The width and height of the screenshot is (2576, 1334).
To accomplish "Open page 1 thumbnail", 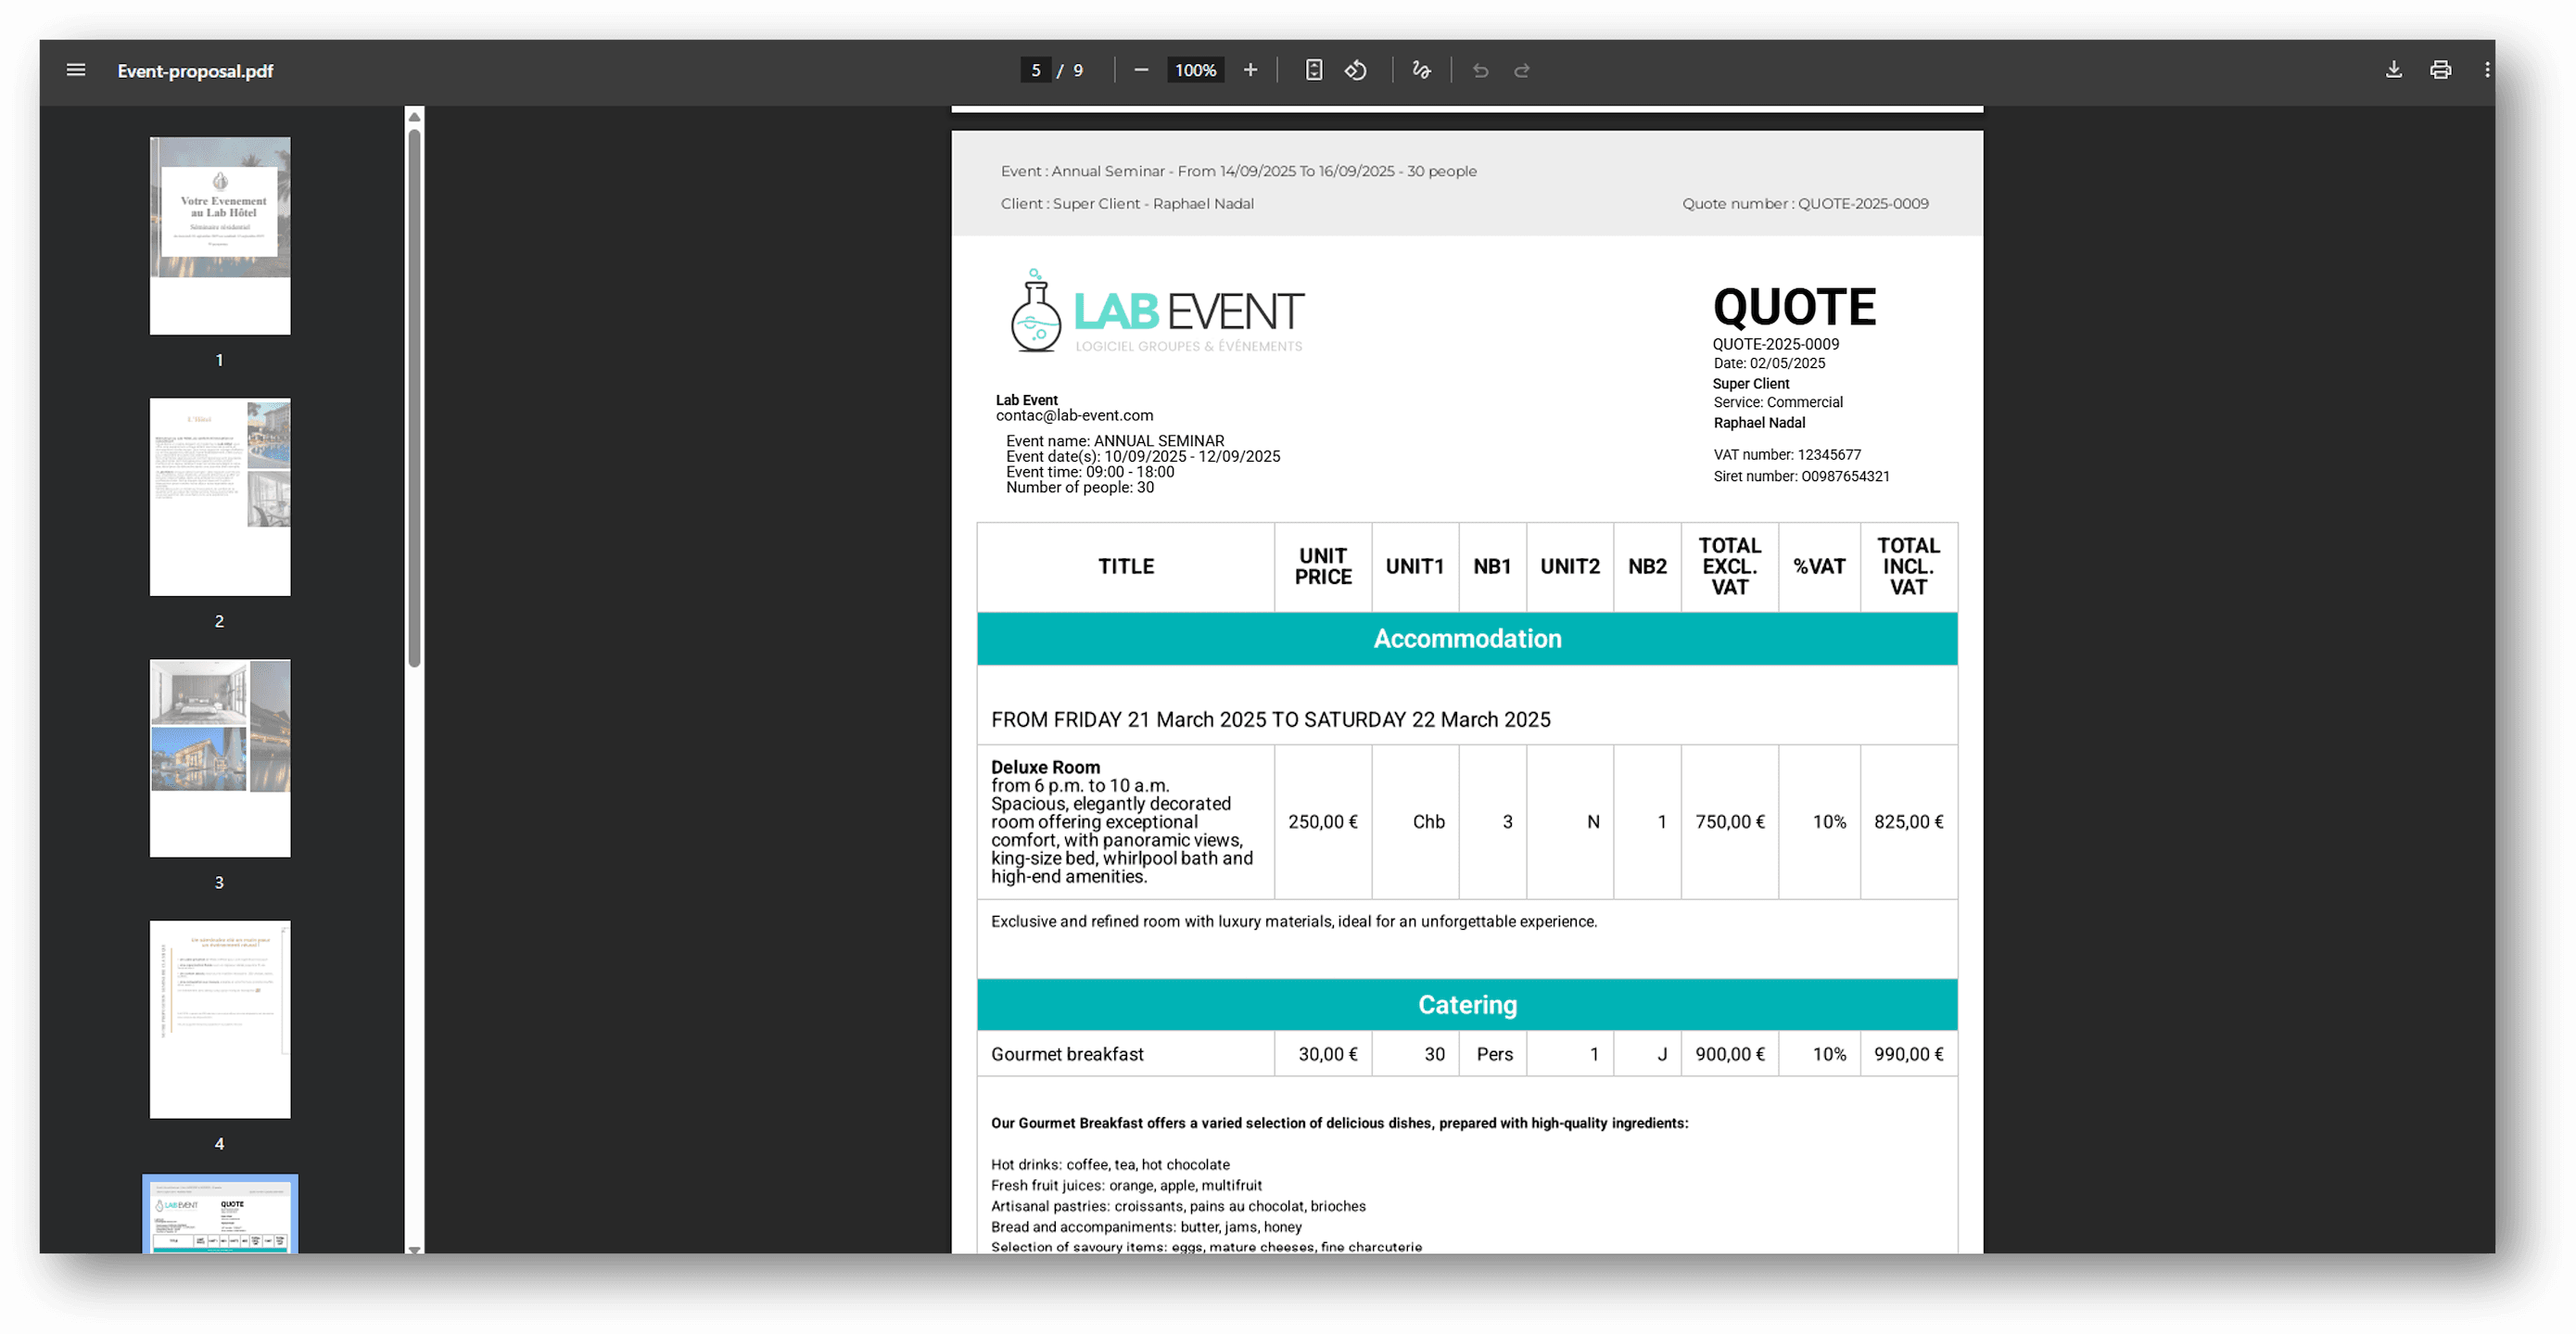I will [x=220, y=236].
